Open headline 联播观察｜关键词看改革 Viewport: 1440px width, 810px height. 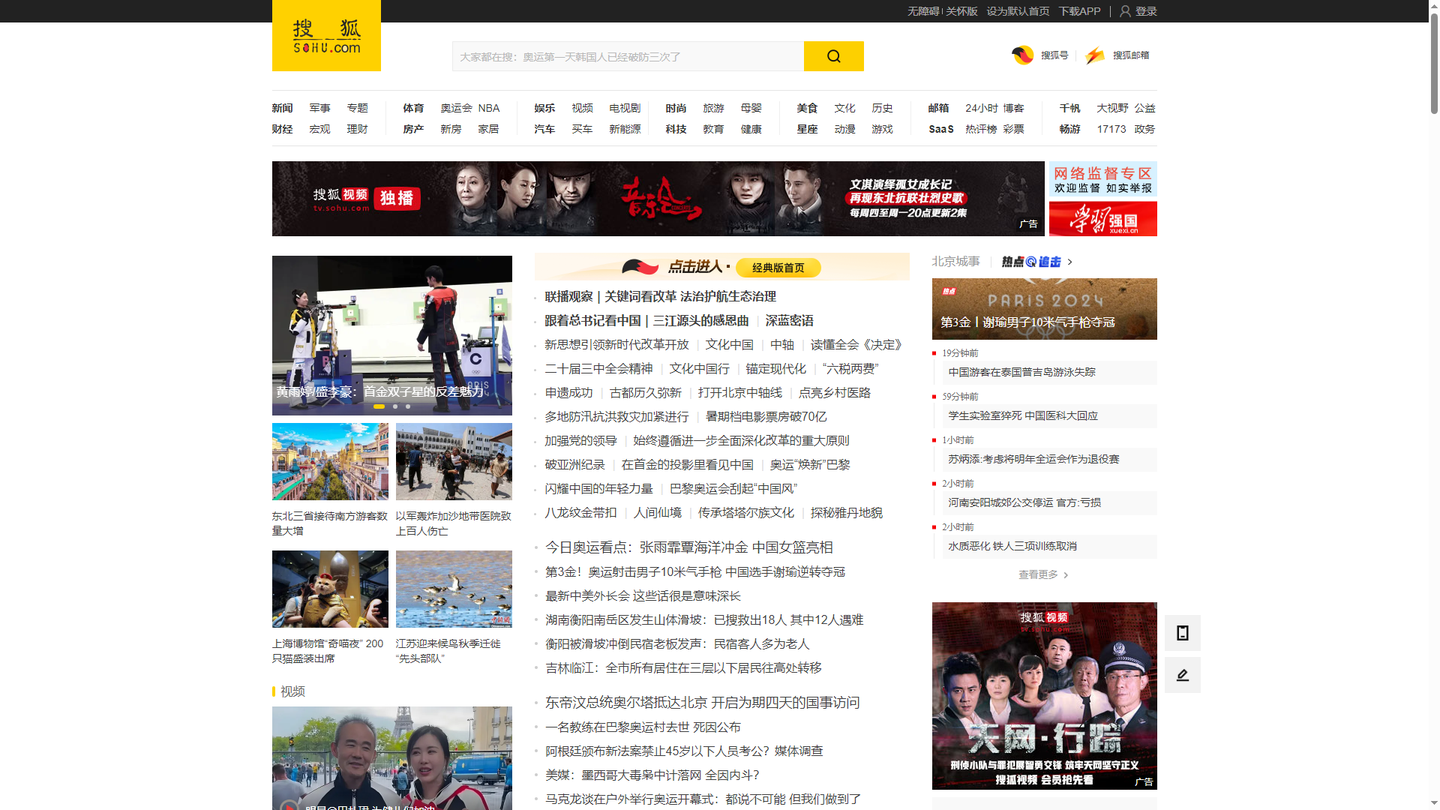[660, 296]
